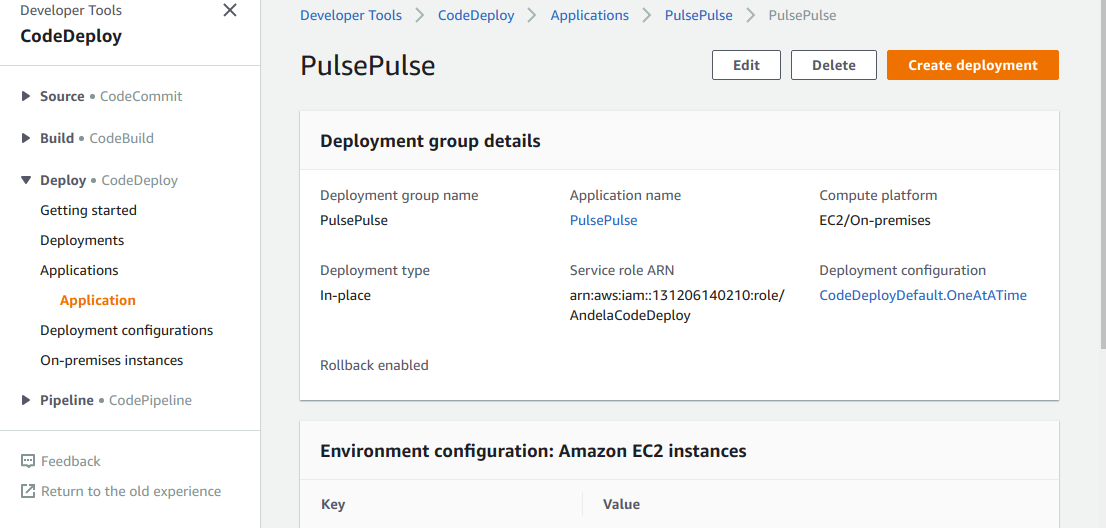Click the Feedback speech bubble icon

coord(28,461)
